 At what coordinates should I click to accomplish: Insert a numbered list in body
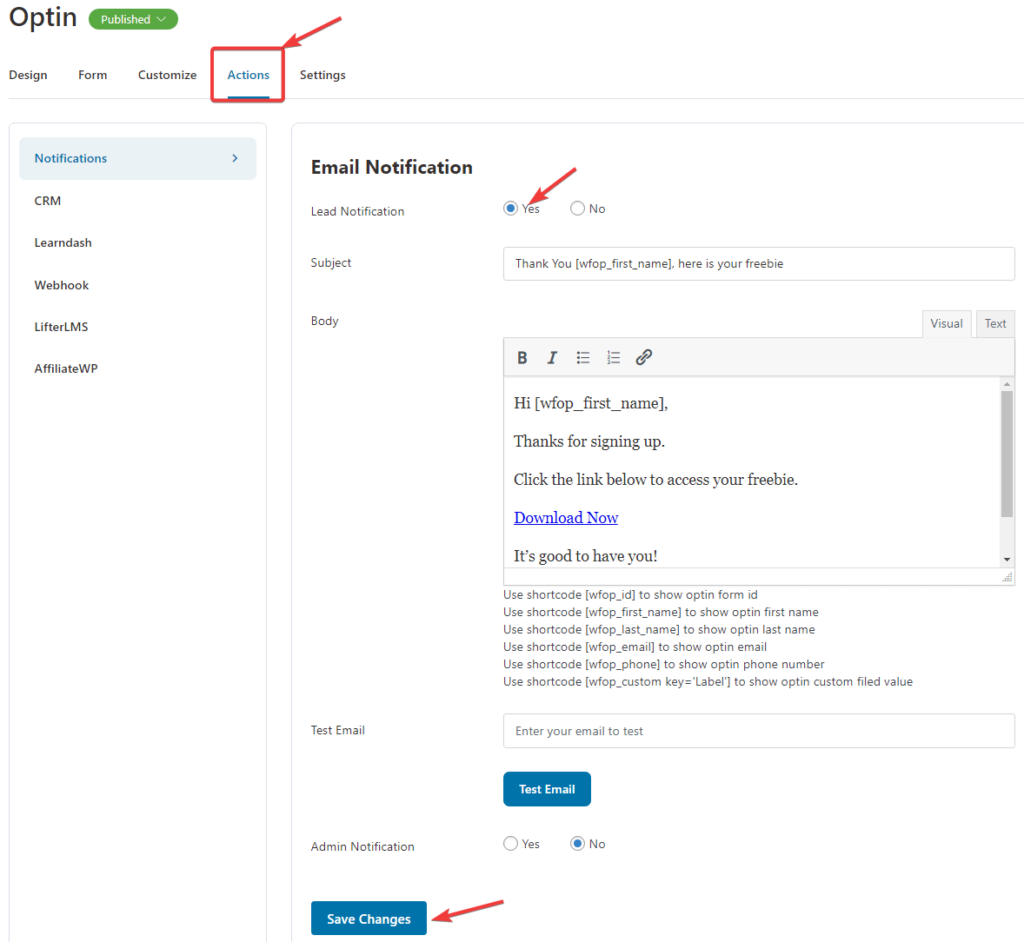coord(613,357)
